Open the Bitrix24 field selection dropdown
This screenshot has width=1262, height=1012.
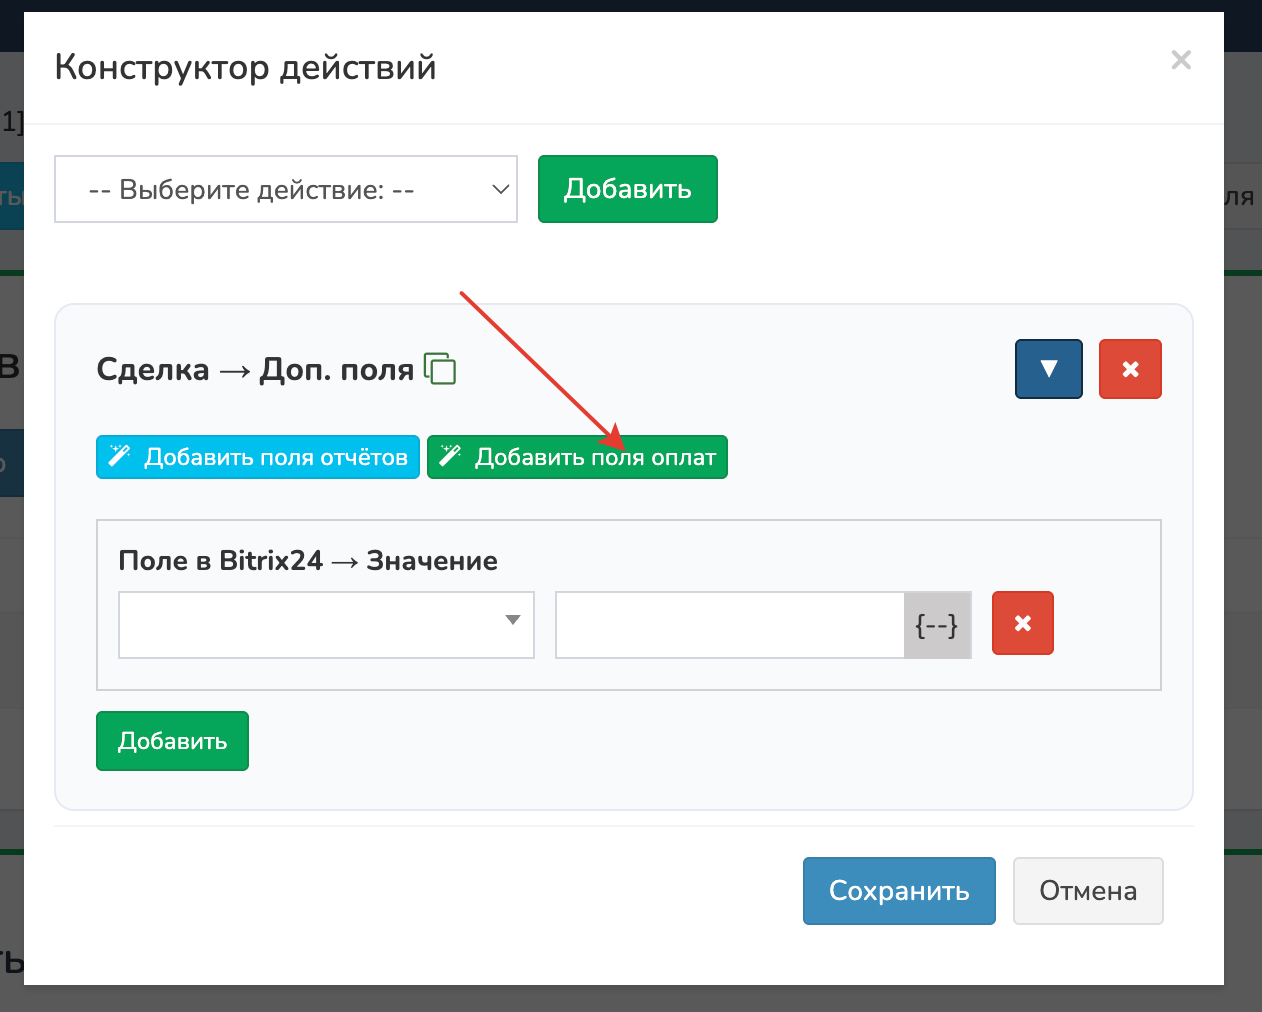[310, 625]
